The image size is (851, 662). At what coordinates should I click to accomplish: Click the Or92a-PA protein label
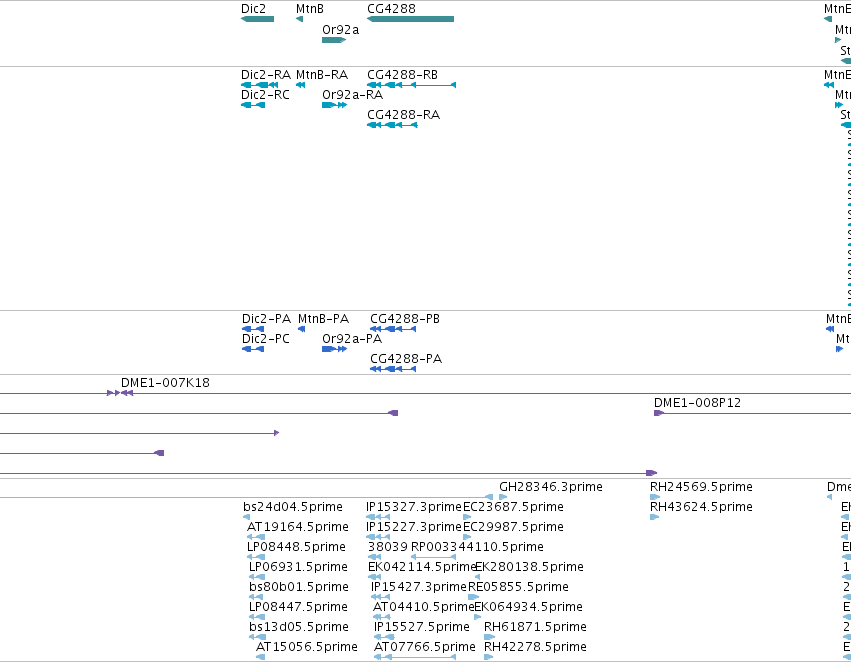pos(352,339)
